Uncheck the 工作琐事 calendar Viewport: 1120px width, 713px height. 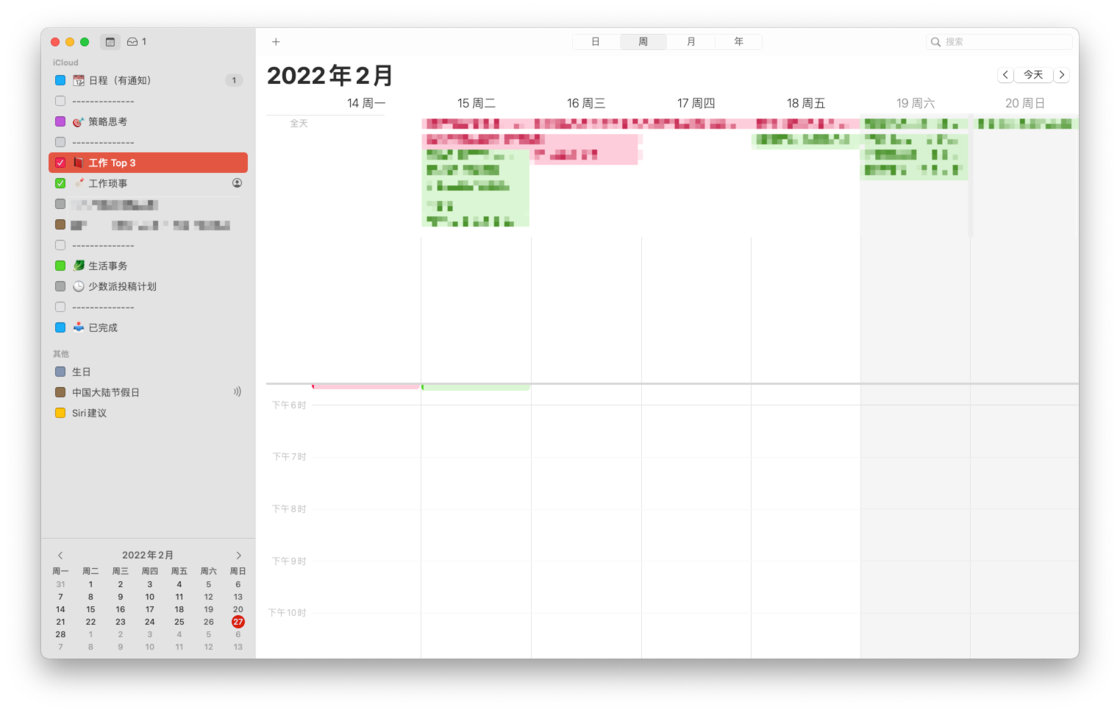60,184
